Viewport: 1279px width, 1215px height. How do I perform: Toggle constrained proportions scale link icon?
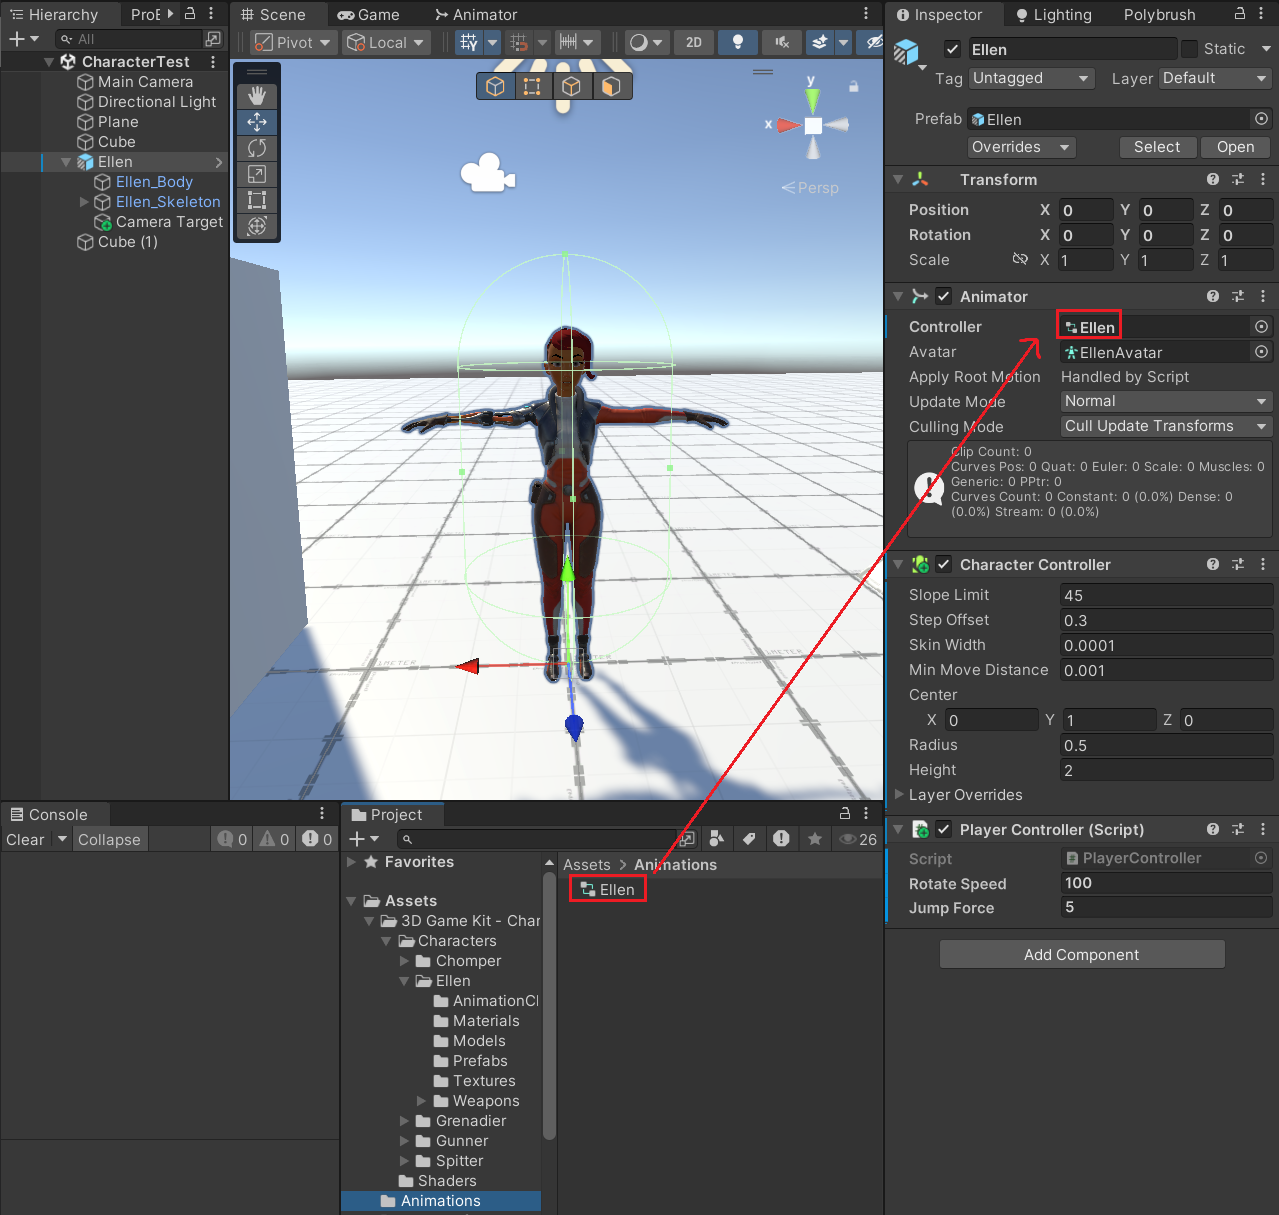[1020, 259]
